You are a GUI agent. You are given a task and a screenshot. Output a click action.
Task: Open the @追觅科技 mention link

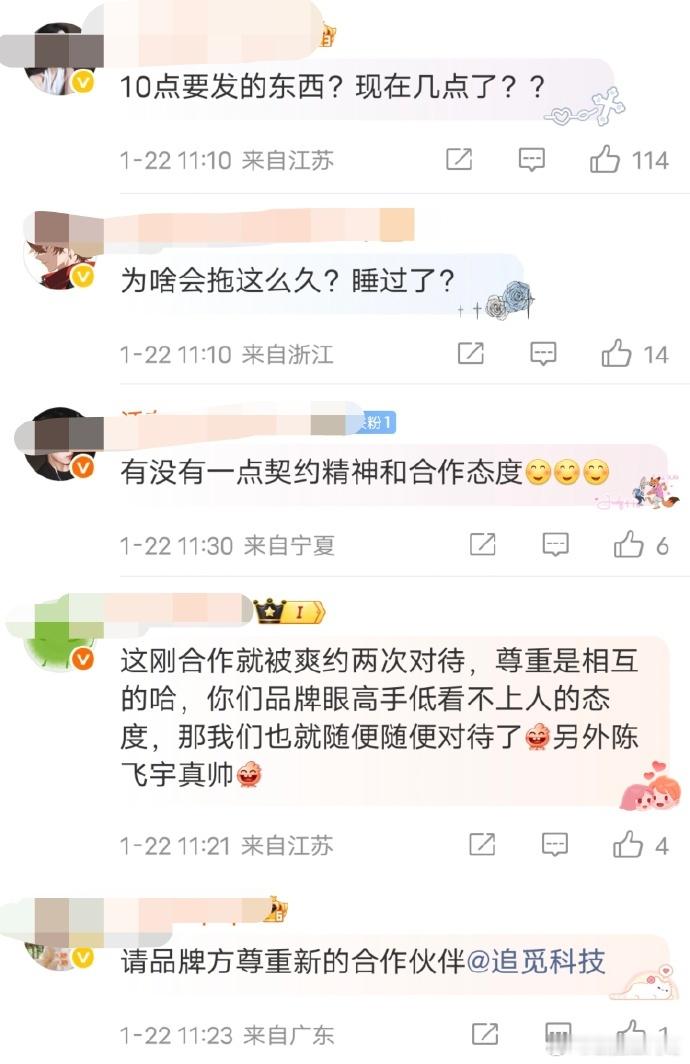[536, 962]
